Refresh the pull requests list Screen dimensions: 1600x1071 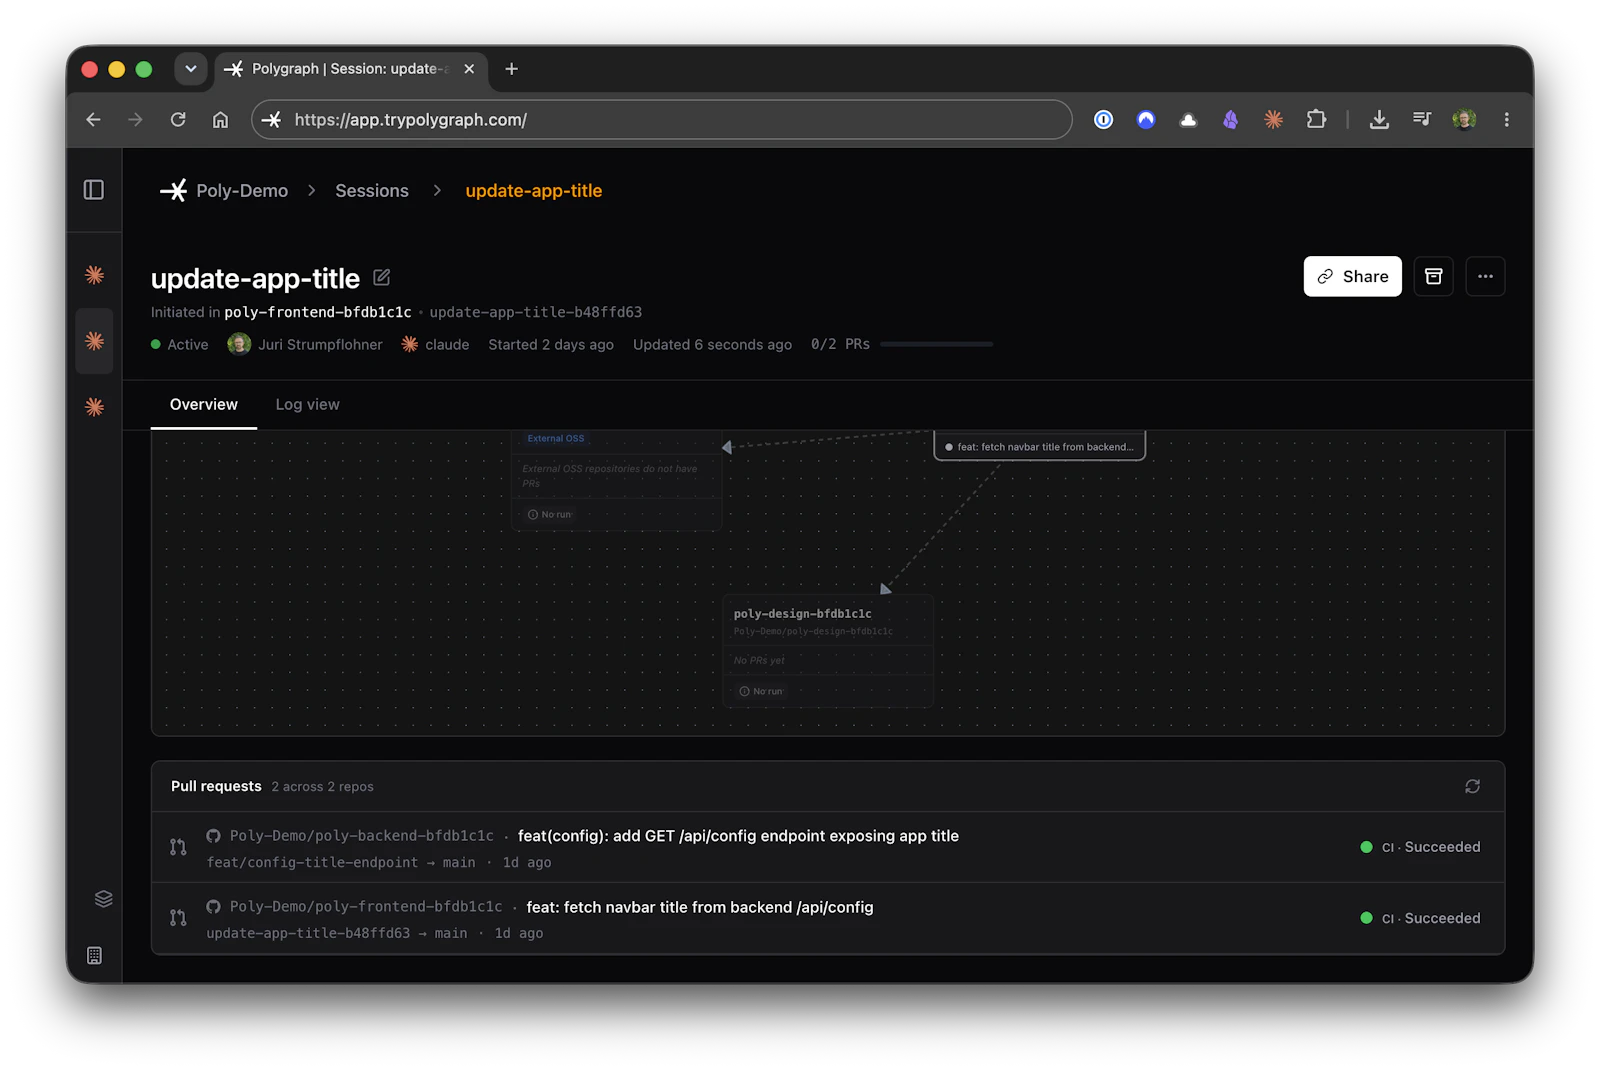coord(1472,786)
